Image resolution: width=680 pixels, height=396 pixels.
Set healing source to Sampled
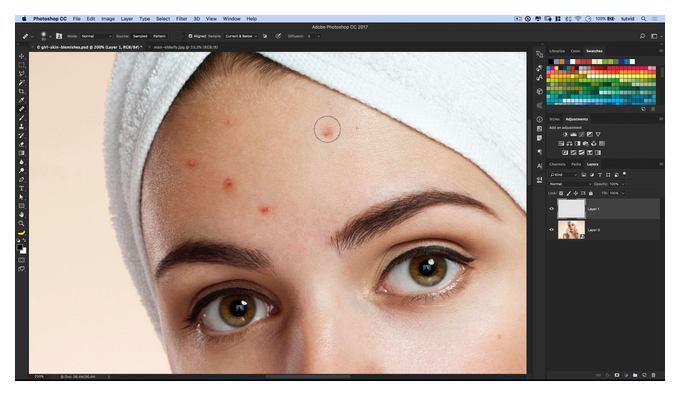[140, 36]
